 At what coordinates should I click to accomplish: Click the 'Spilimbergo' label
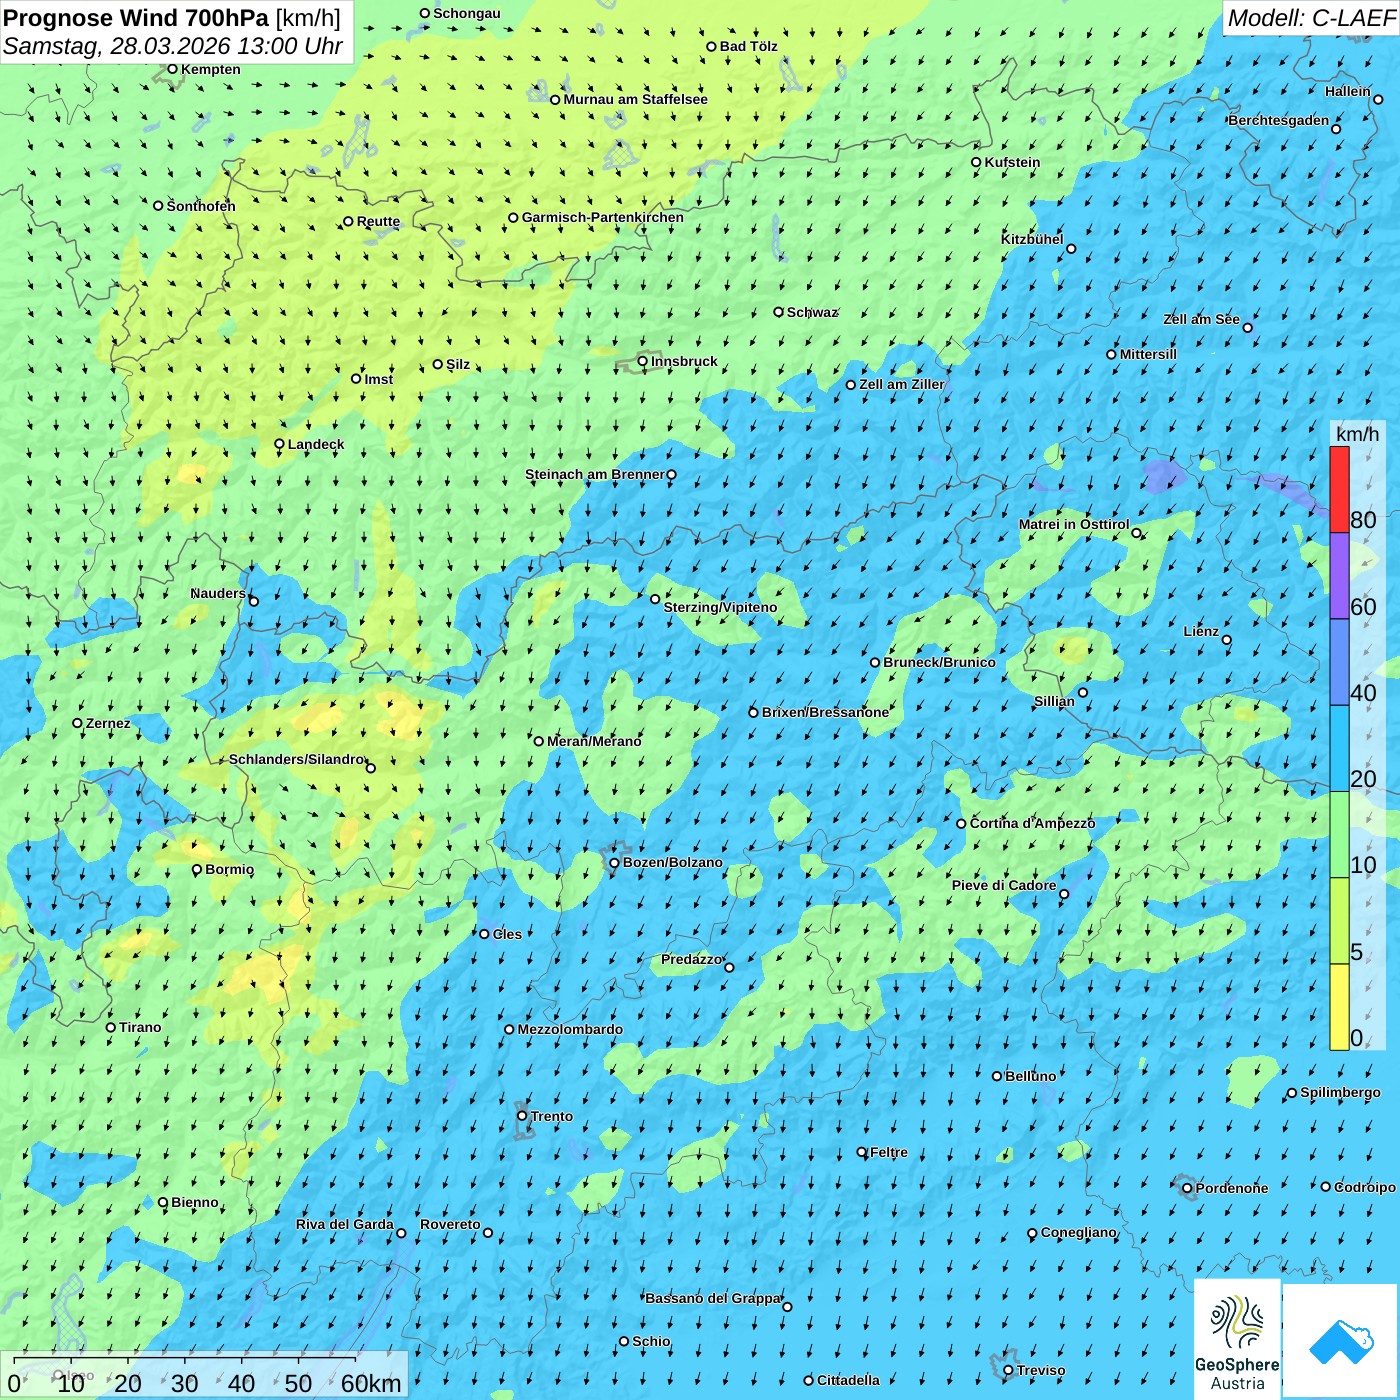tap(1341, 1092)
